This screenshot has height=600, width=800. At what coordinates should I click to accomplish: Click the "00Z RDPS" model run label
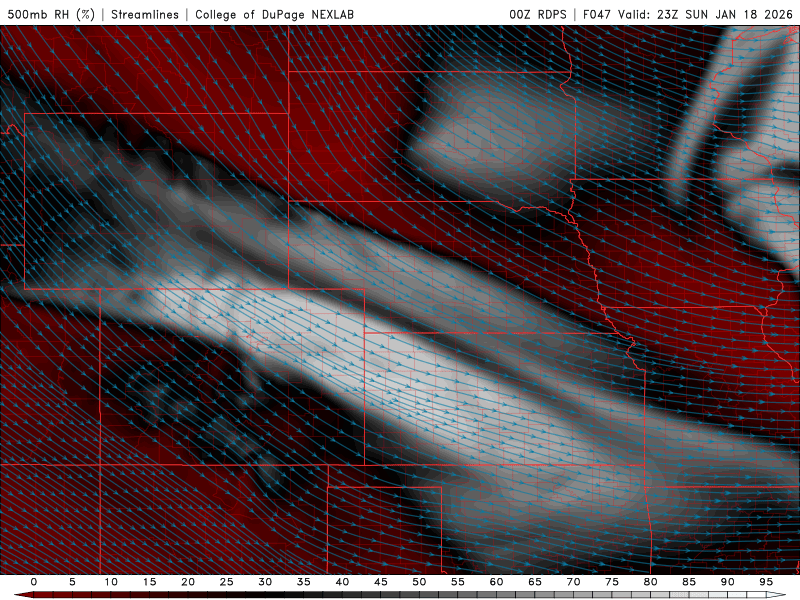tap(538, 14)
